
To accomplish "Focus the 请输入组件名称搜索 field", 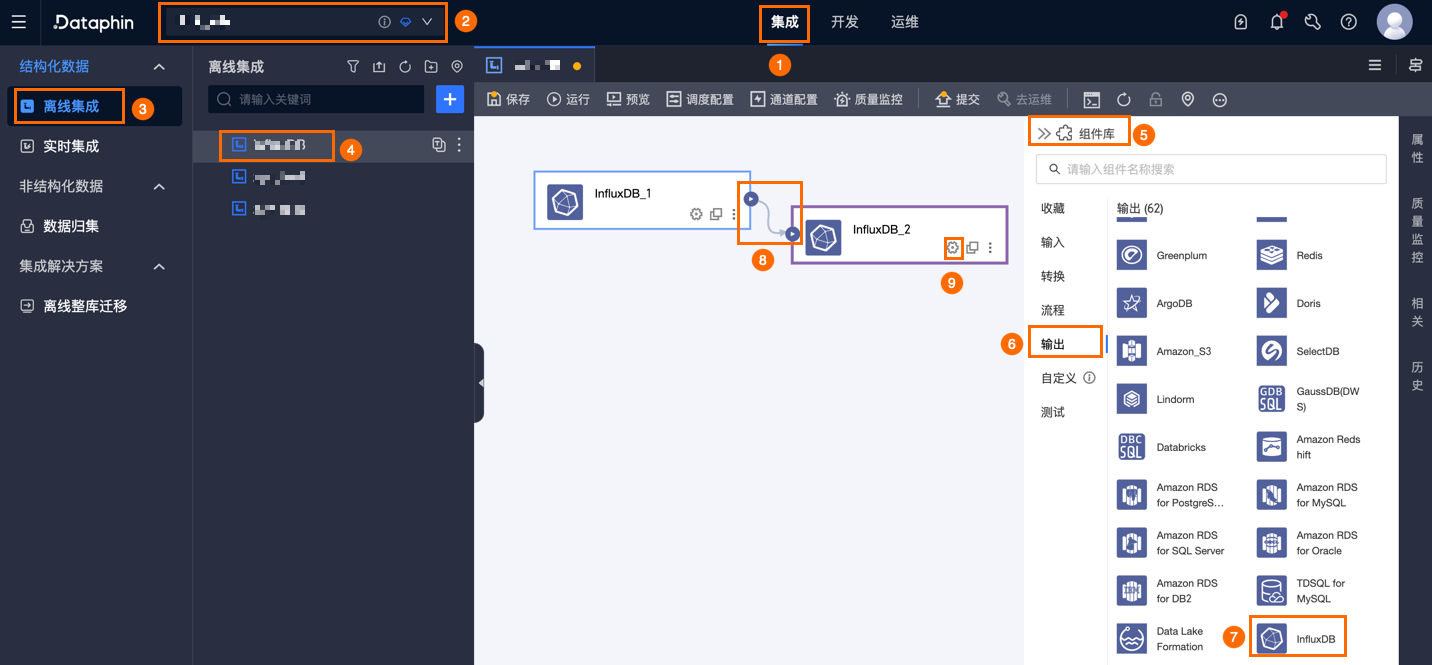I will coord(1211,169).
